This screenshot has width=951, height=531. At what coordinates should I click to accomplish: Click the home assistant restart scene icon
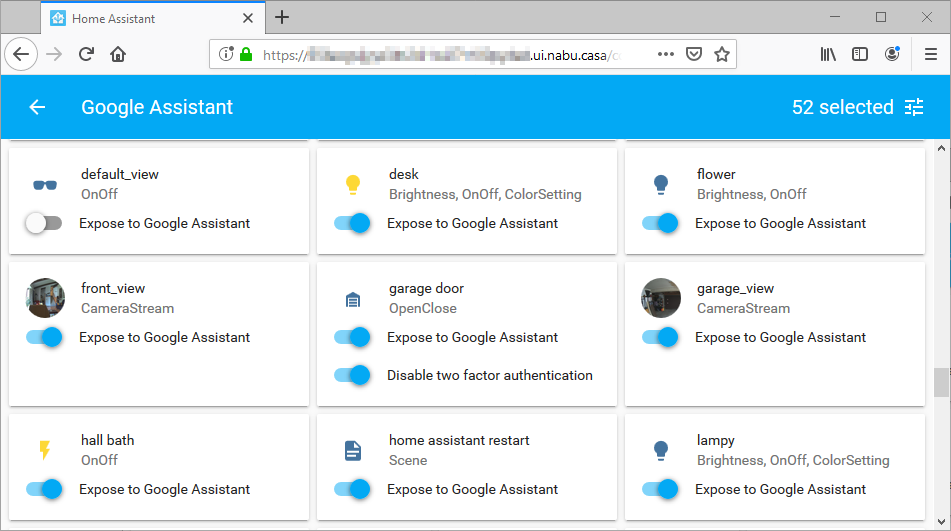click(352, 451)
